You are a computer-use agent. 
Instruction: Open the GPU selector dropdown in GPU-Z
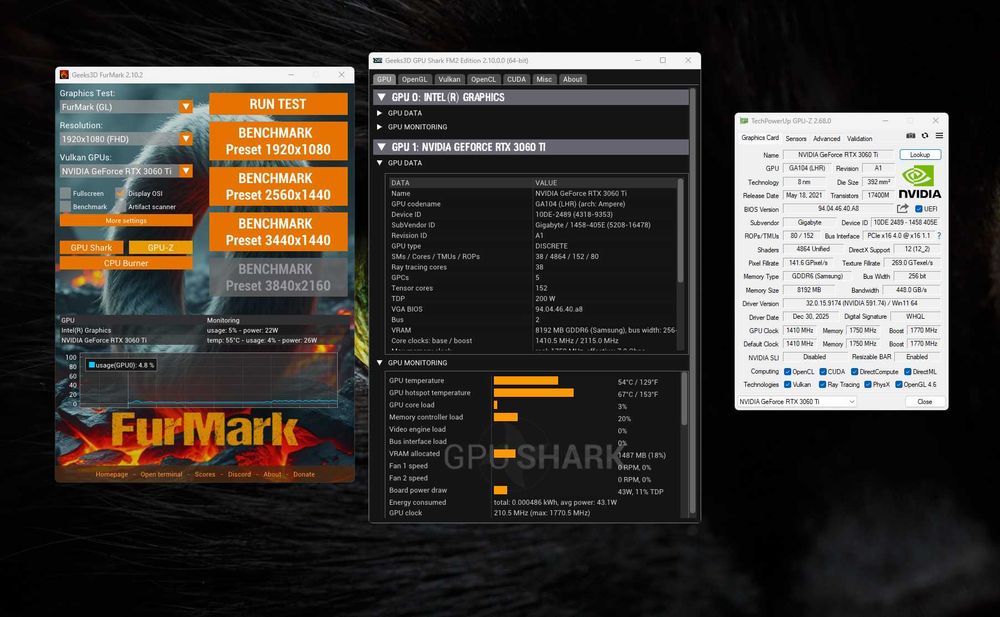point(797,401)
